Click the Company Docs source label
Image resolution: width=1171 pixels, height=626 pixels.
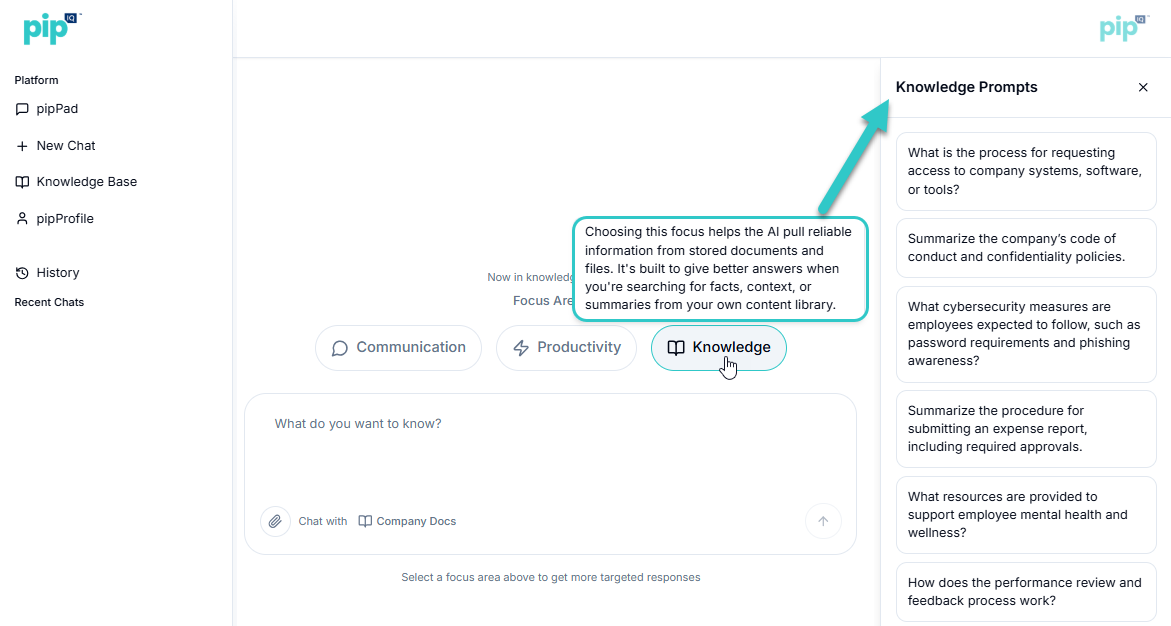pos(415,521)
